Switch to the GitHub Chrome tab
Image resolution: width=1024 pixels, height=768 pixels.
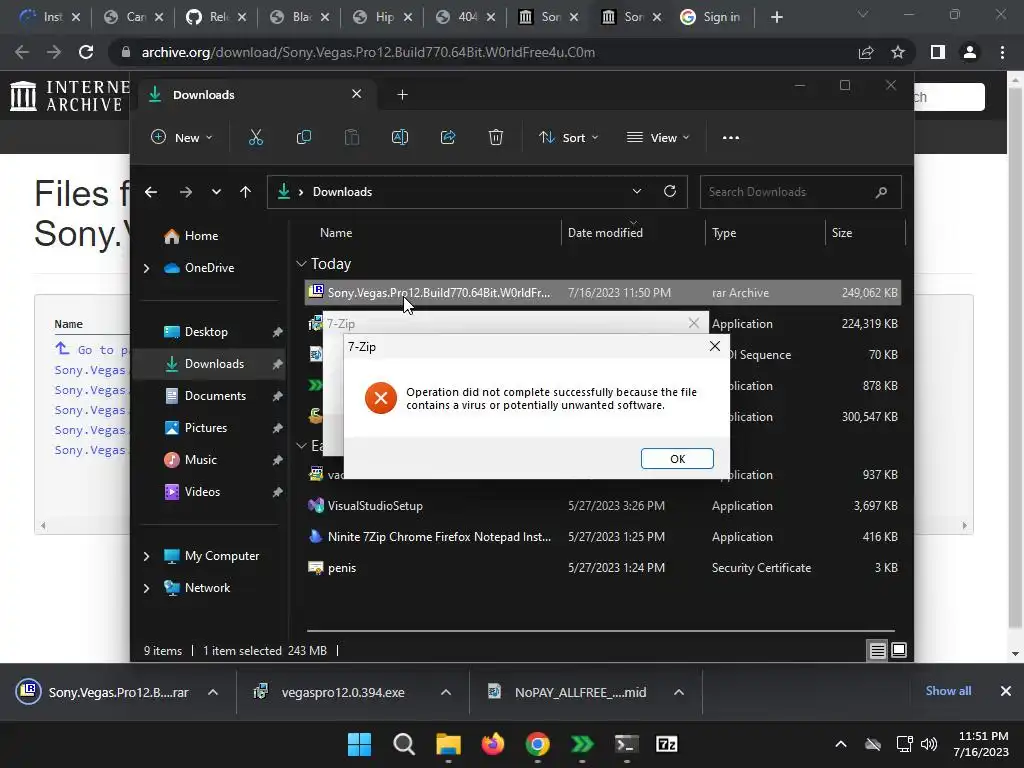pyautogui.click(x=216, y=17)
